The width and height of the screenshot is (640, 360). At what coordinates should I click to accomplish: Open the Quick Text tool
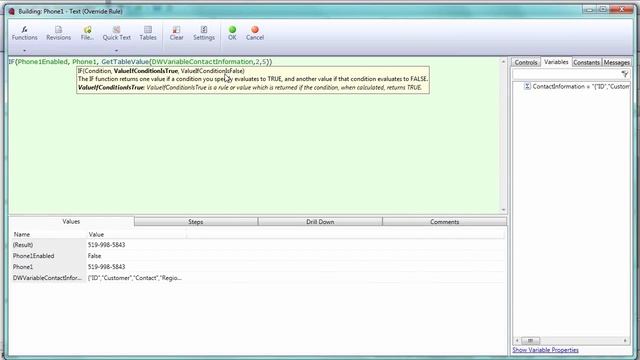pos(117,33)
